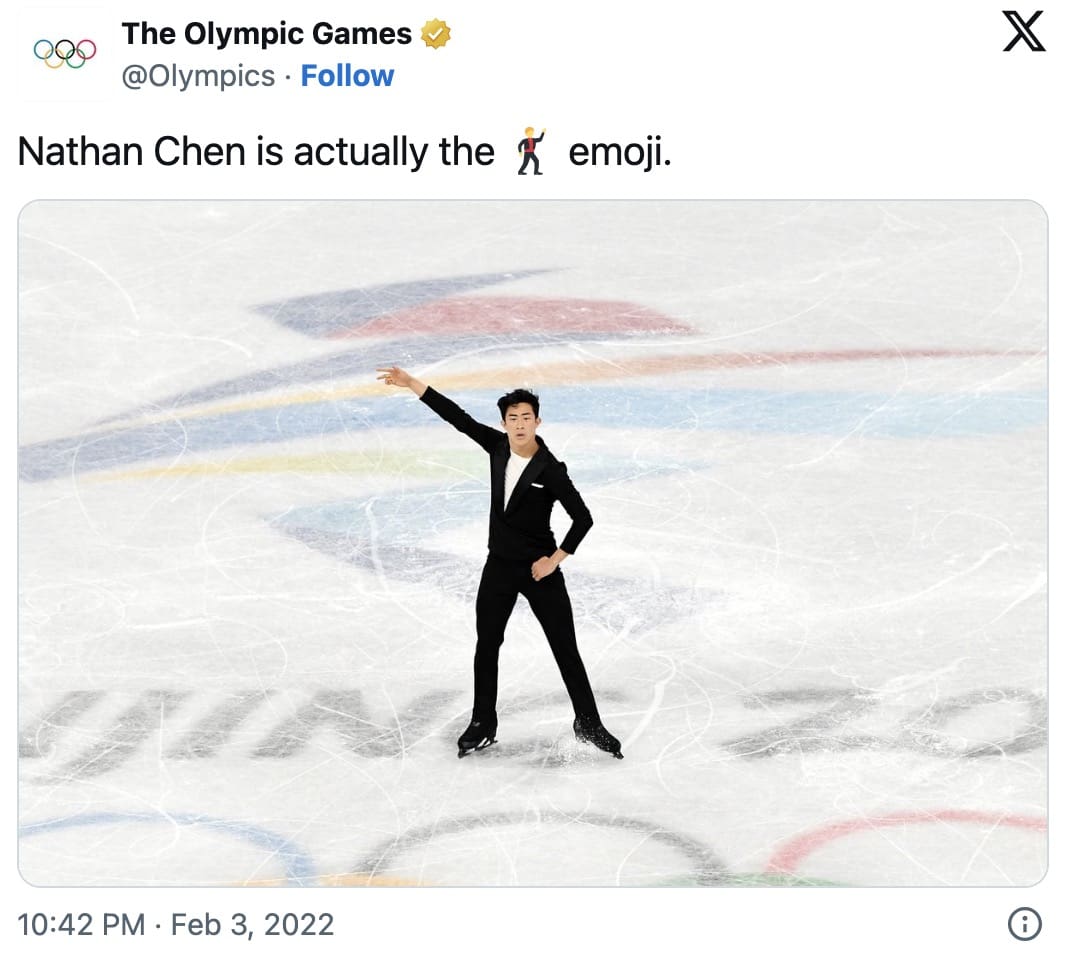Viewport: 1080px width, 964px height.
Task: Follow the @Olympics account
Action: [347, 76]
